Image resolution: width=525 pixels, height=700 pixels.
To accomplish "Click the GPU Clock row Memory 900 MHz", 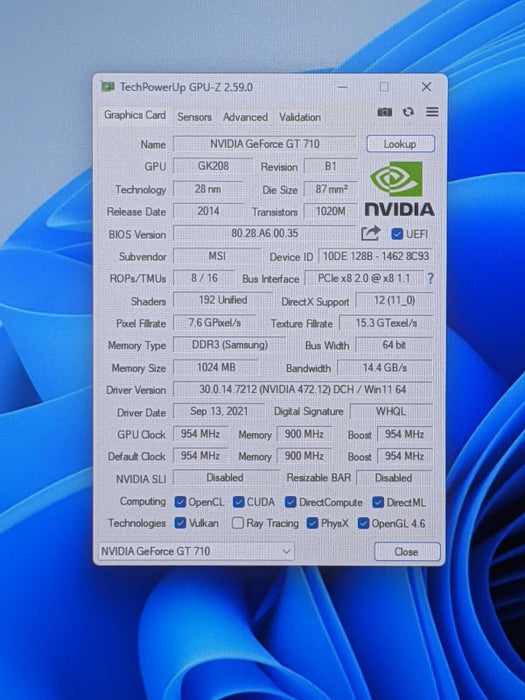I will pyautogui.click(x=304, y=434).
